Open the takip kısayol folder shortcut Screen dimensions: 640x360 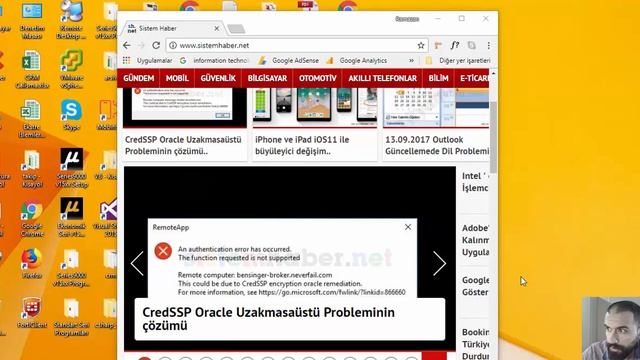[x=32, y=169]
